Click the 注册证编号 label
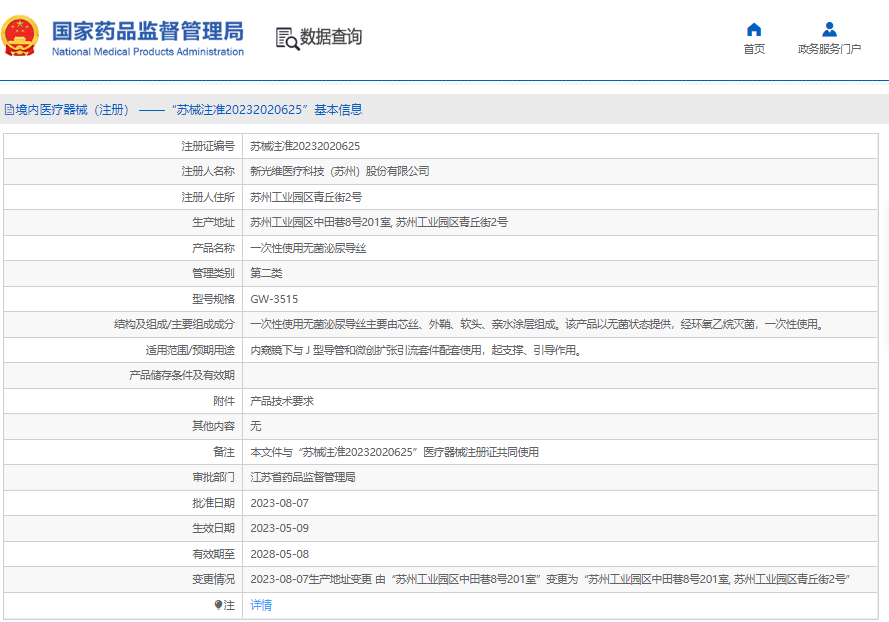The width and height of the screenshot is (889, 622). coord(208,146)
